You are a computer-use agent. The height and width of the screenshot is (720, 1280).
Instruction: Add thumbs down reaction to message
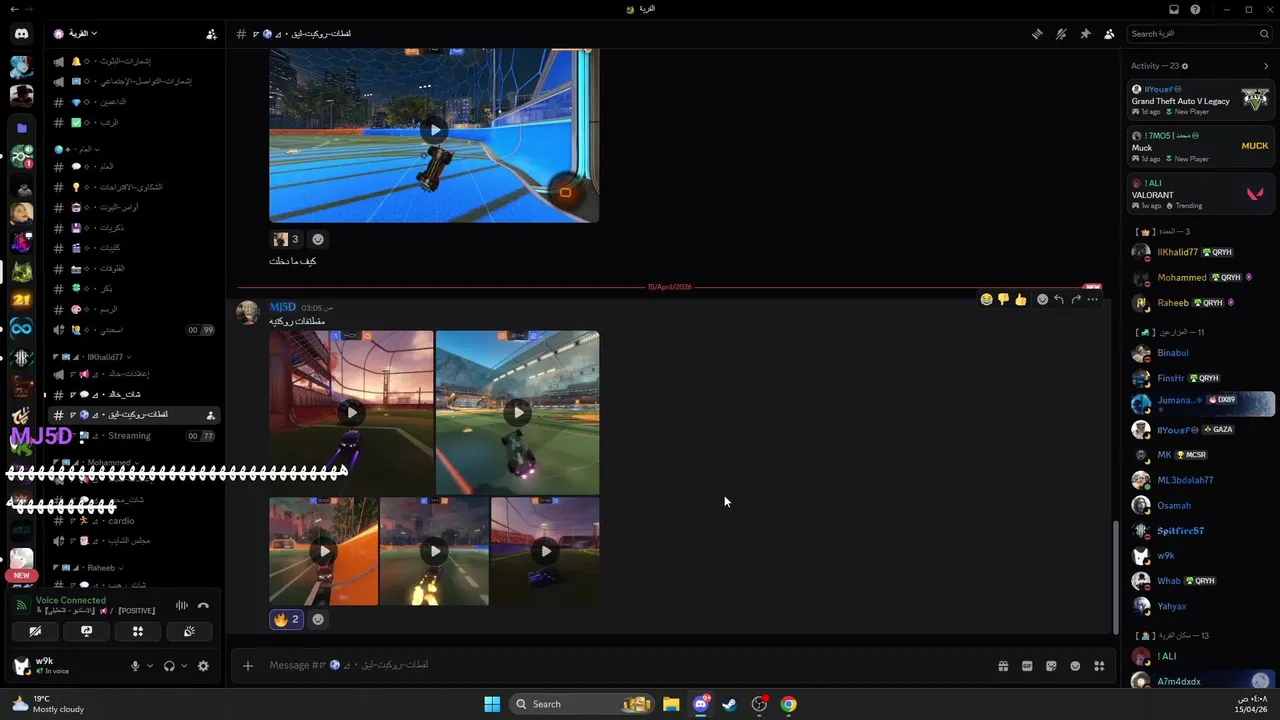(1003, 299)
